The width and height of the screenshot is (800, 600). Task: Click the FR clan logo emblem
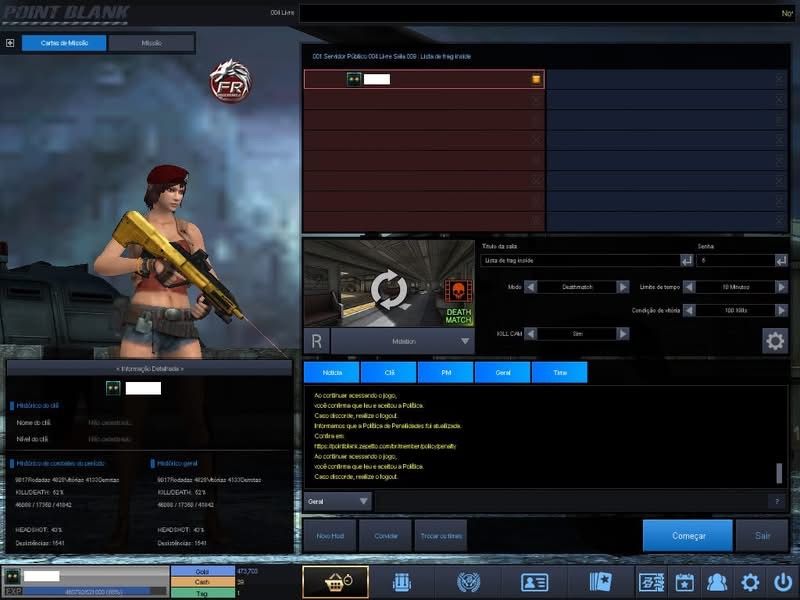pyautogui.click(x=230, y=81)
